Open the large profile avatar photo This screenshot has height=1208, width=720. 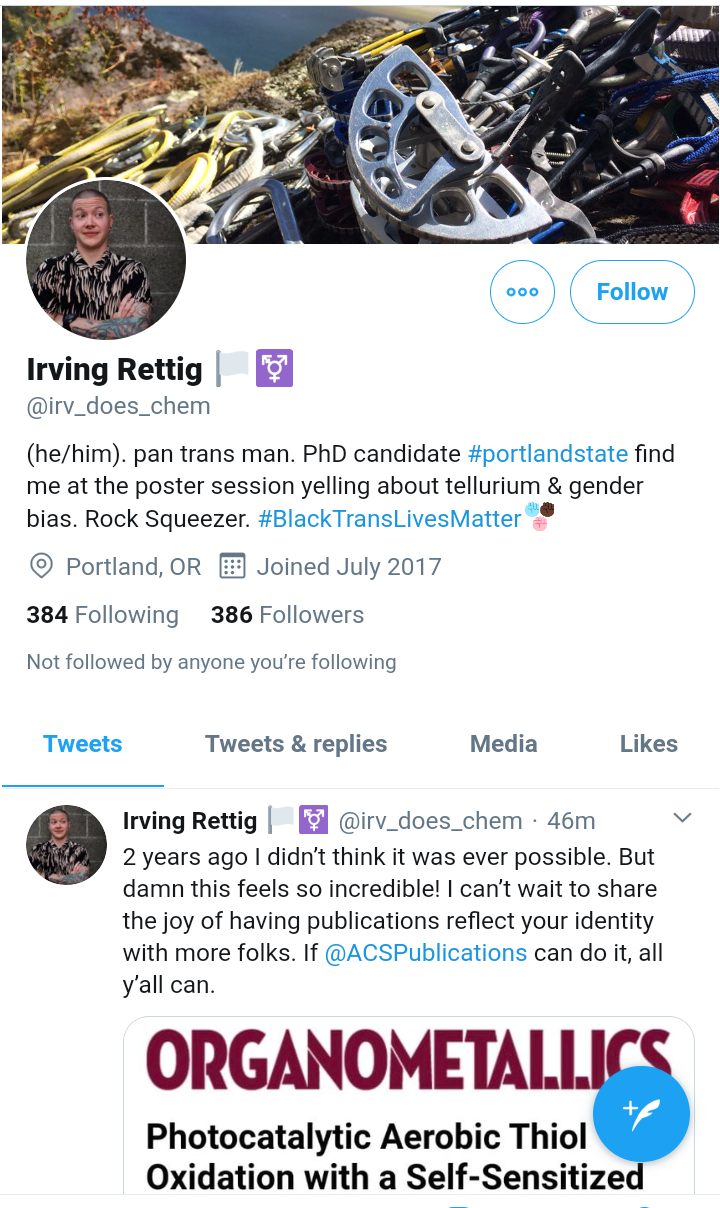106,260
